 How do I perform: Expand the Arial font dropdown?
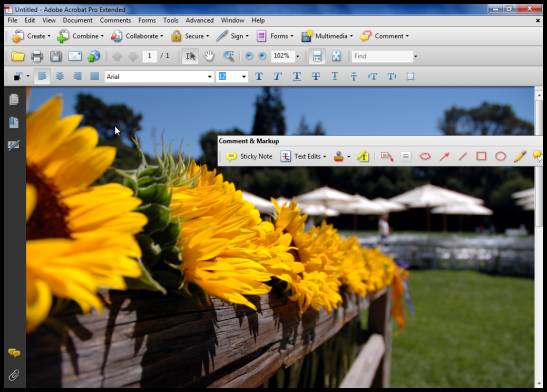209,77
